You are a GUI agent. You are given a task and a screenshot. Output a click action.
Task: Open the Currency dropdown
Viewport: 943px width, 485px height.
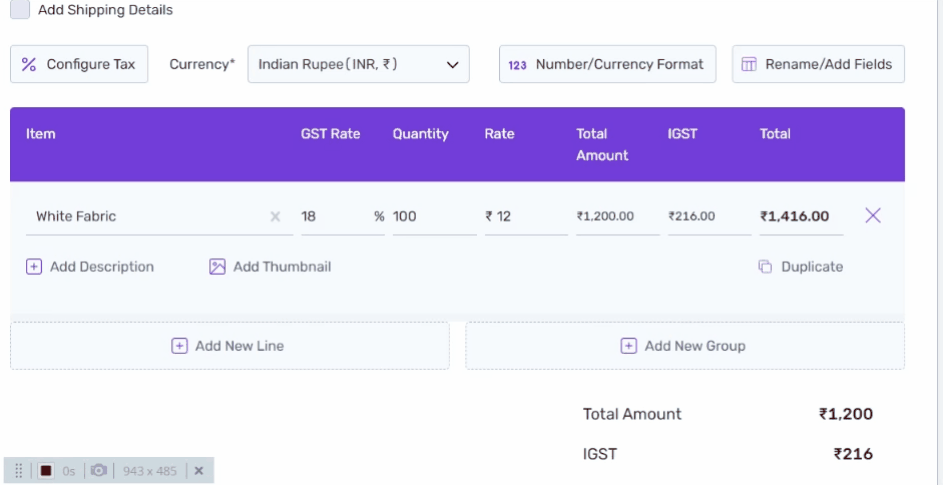[x=358, y=64]
